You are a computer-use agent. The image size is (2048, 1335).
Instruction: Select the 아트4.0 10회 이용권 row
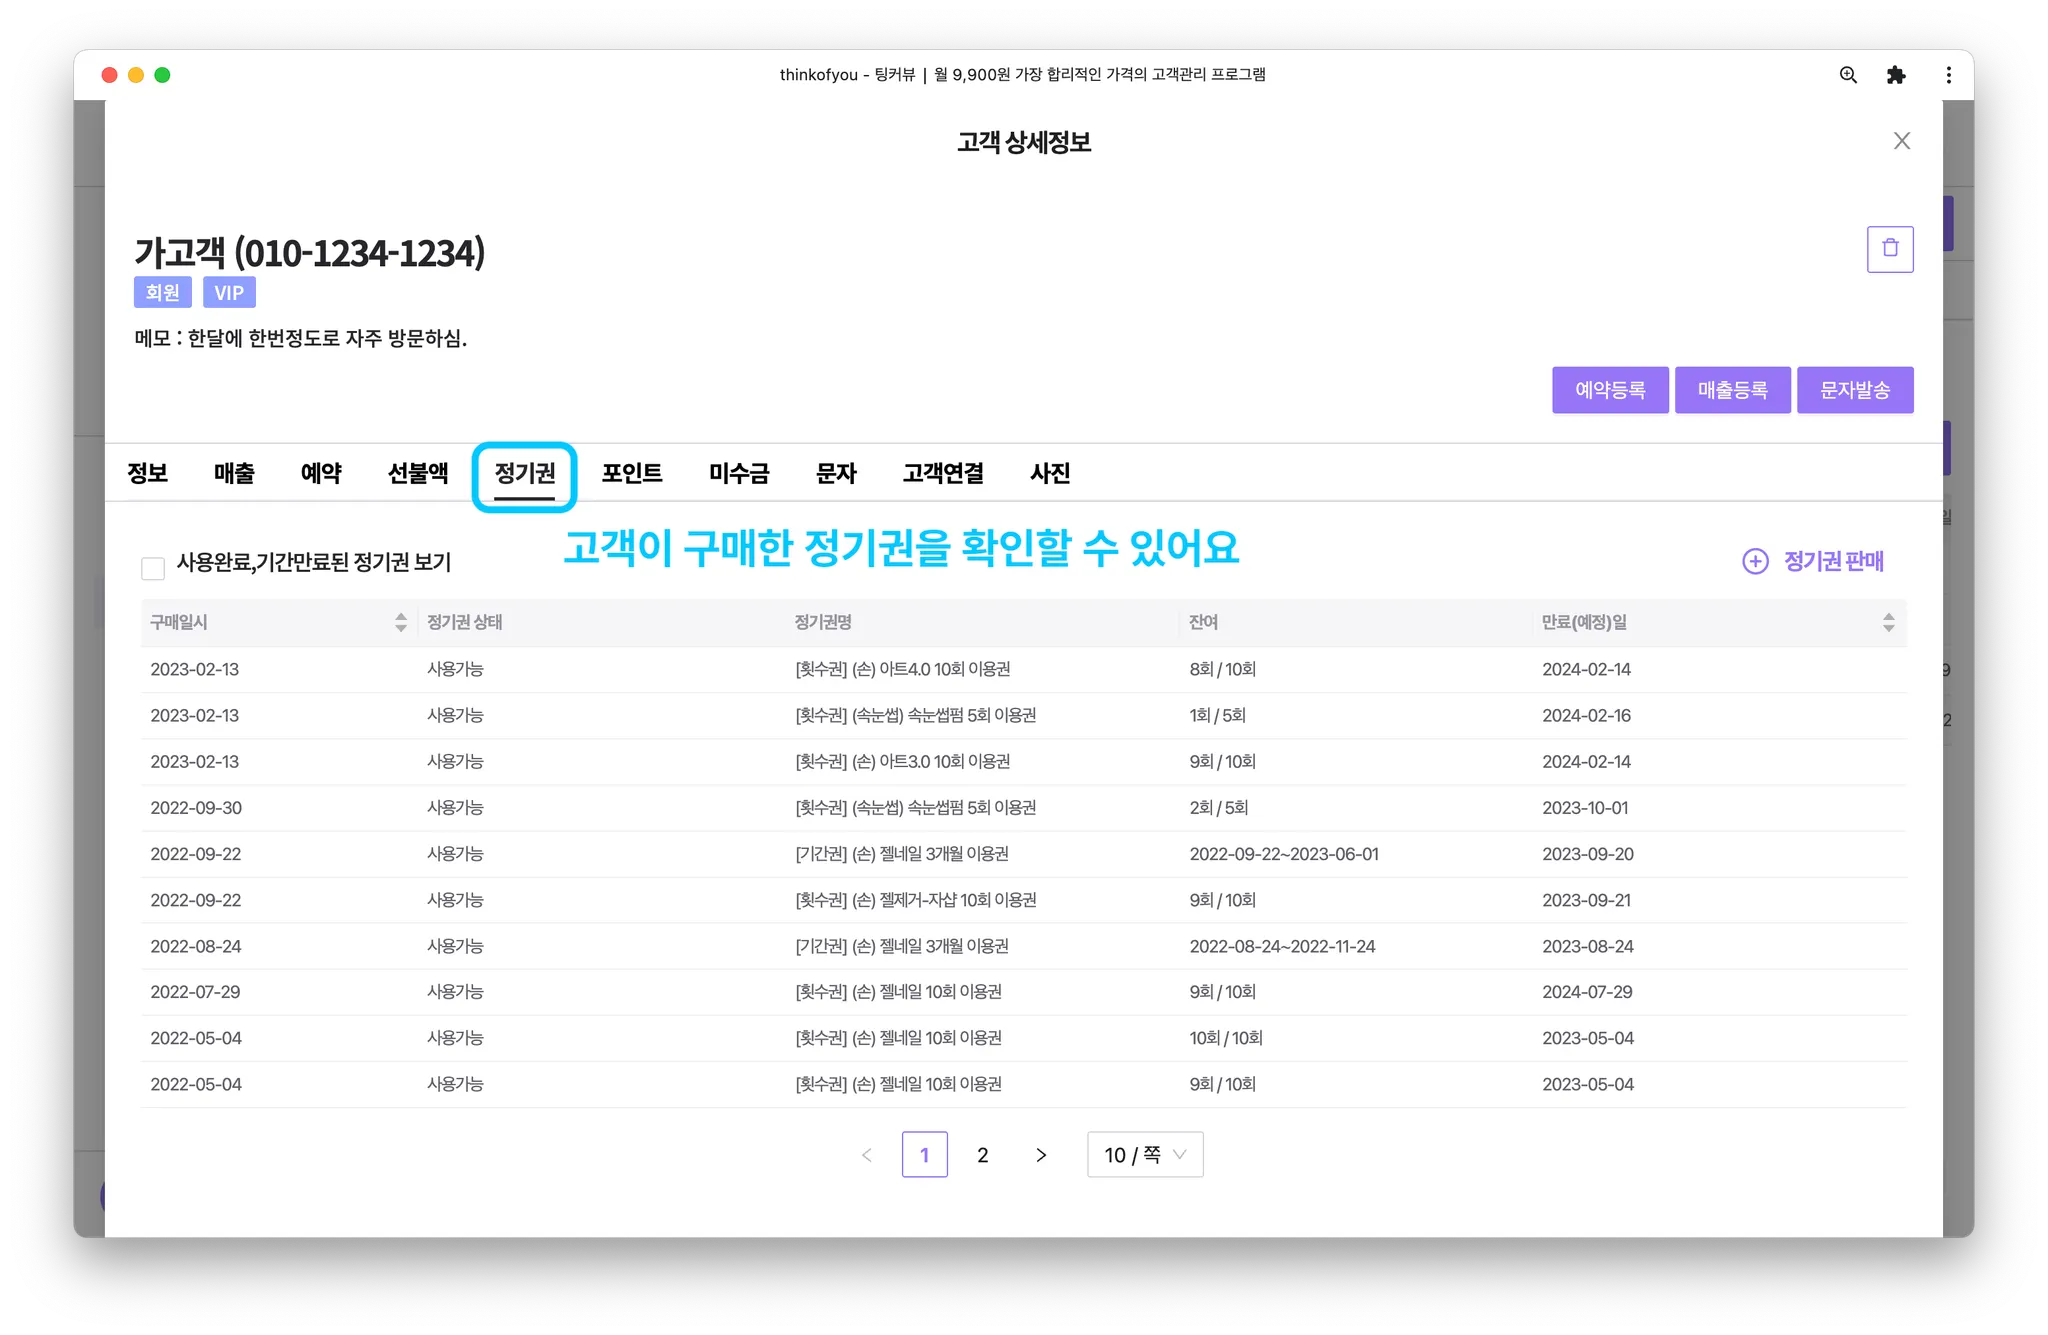point(902,669)
